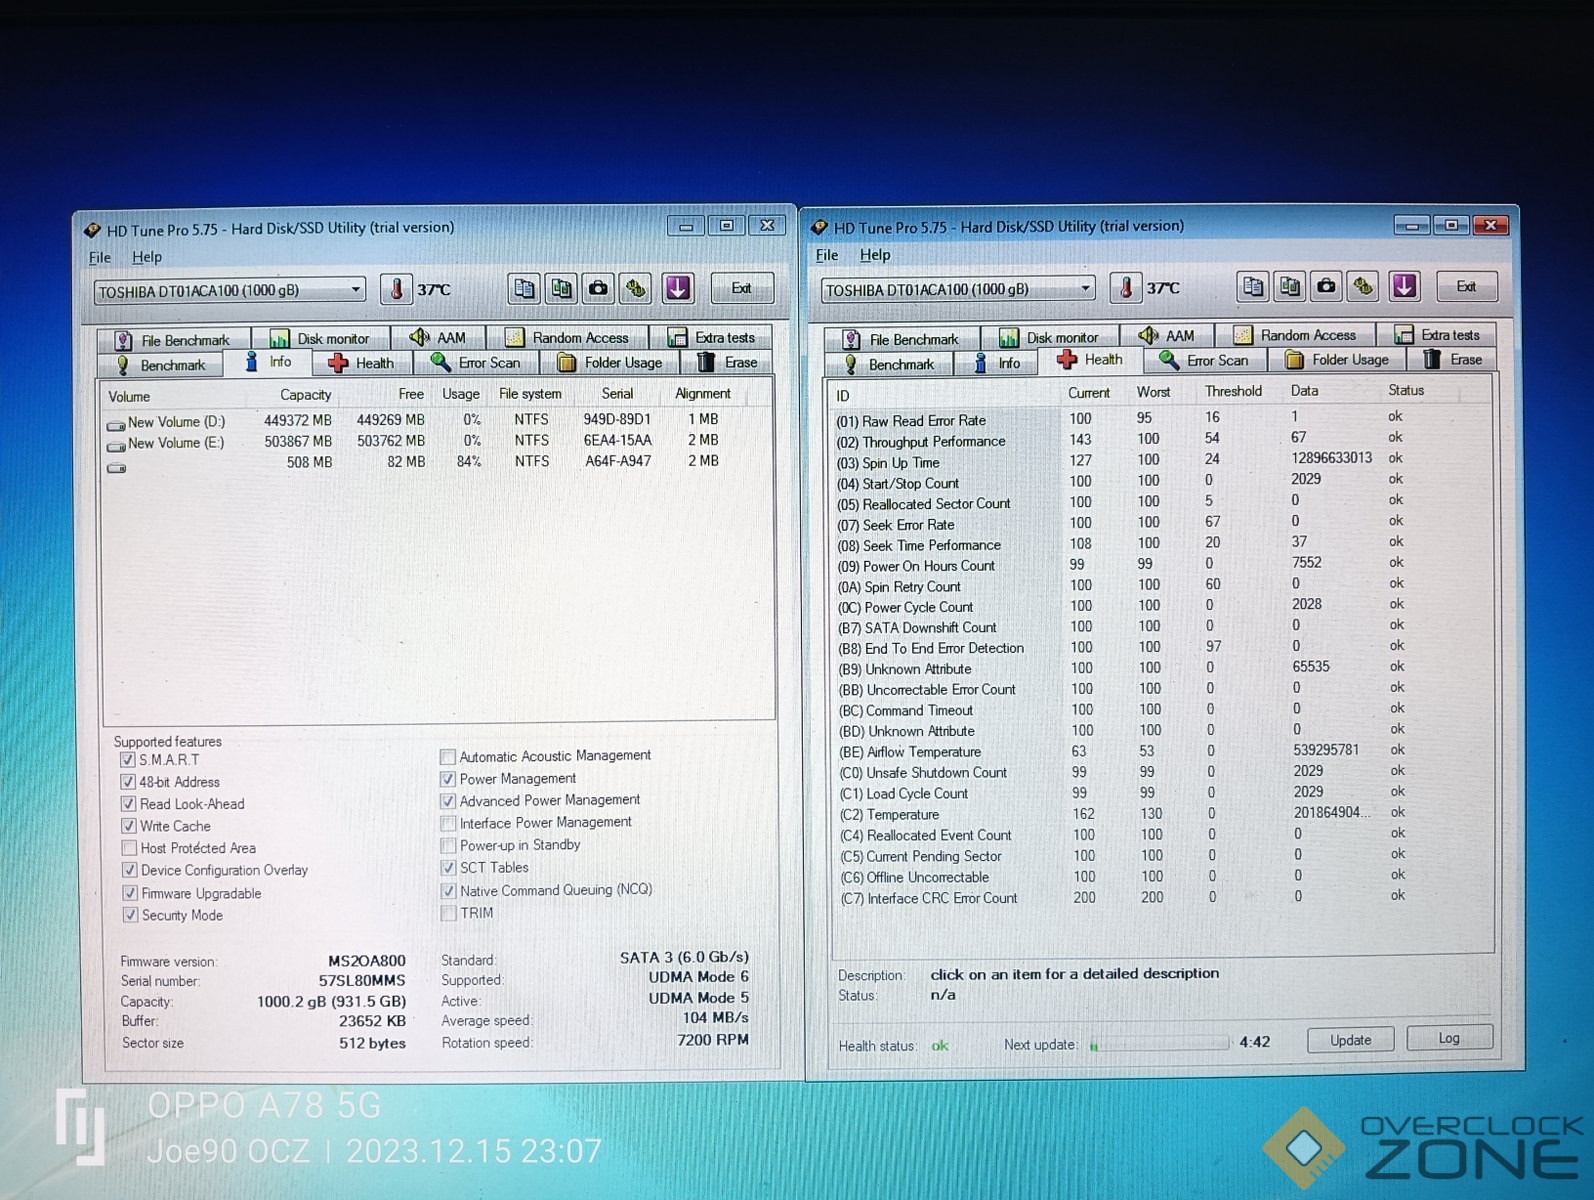Click camera save screenshot icon in right window
The height and width of the screenshot is (1200, 1594).
coord(1326,287)
